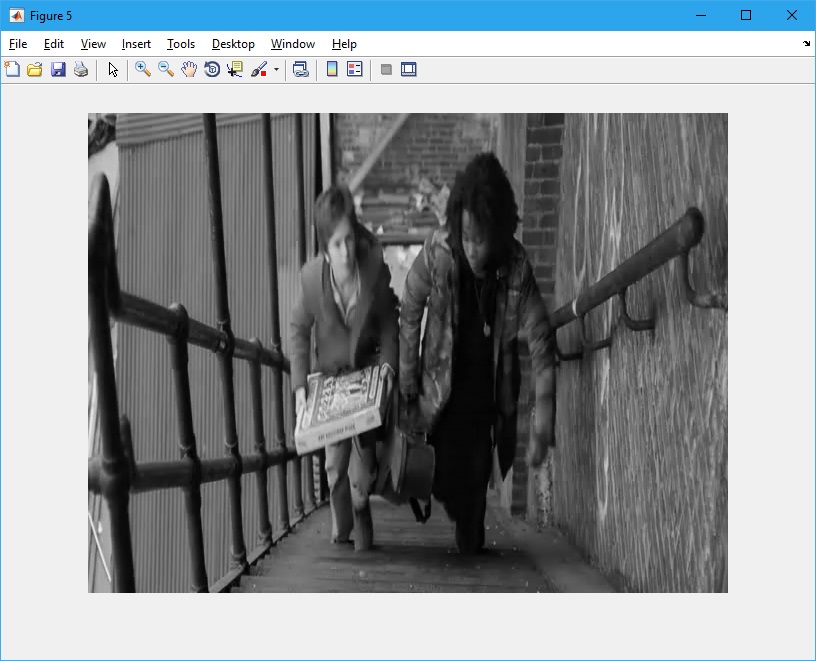This screenshot has width=816, height=661.
Task: Open the Insert menu
Action: [136, 44]
